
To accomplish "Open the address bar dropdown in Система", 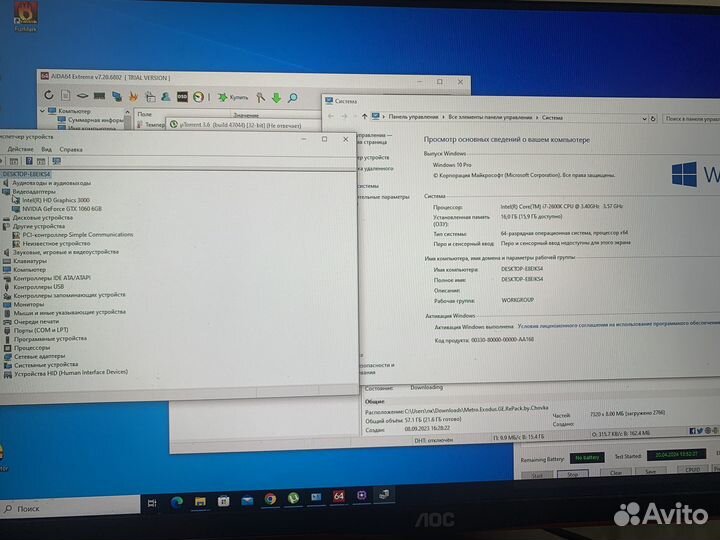I will pos(644,118).
